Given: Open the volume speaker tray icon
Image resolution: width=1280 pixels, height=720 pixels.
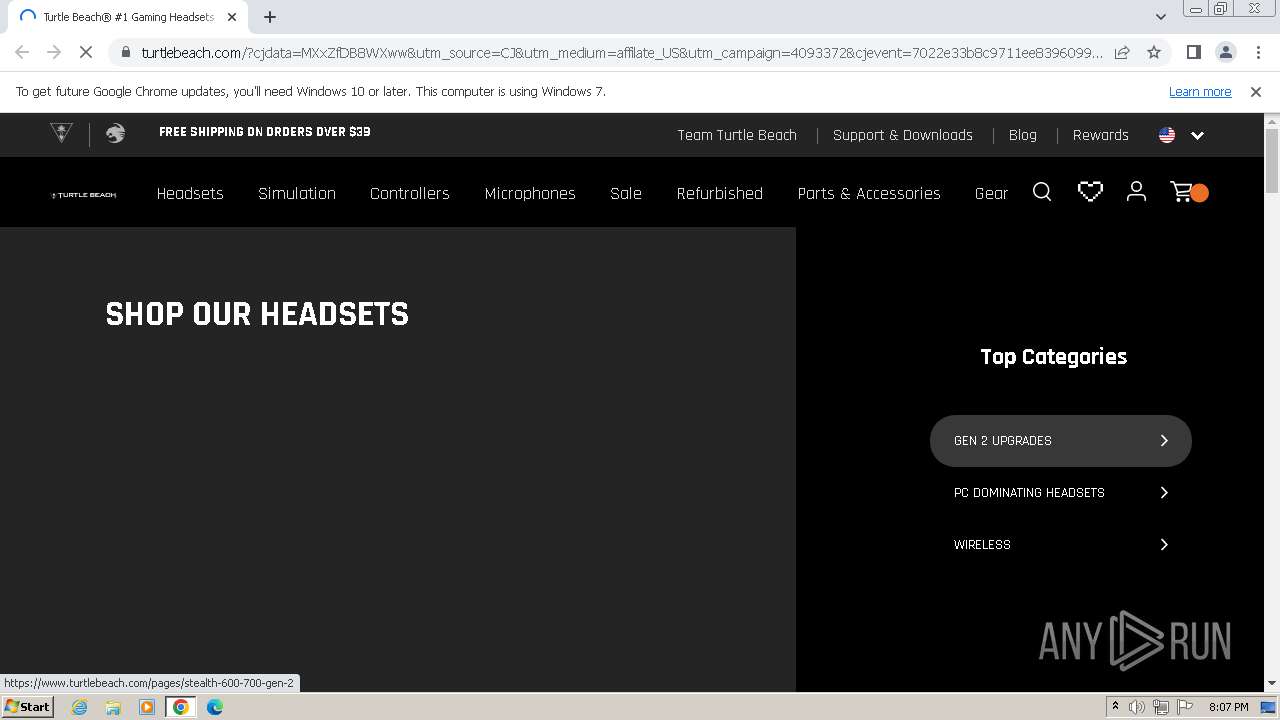Looking at the screenshot, I should 1137,707.
